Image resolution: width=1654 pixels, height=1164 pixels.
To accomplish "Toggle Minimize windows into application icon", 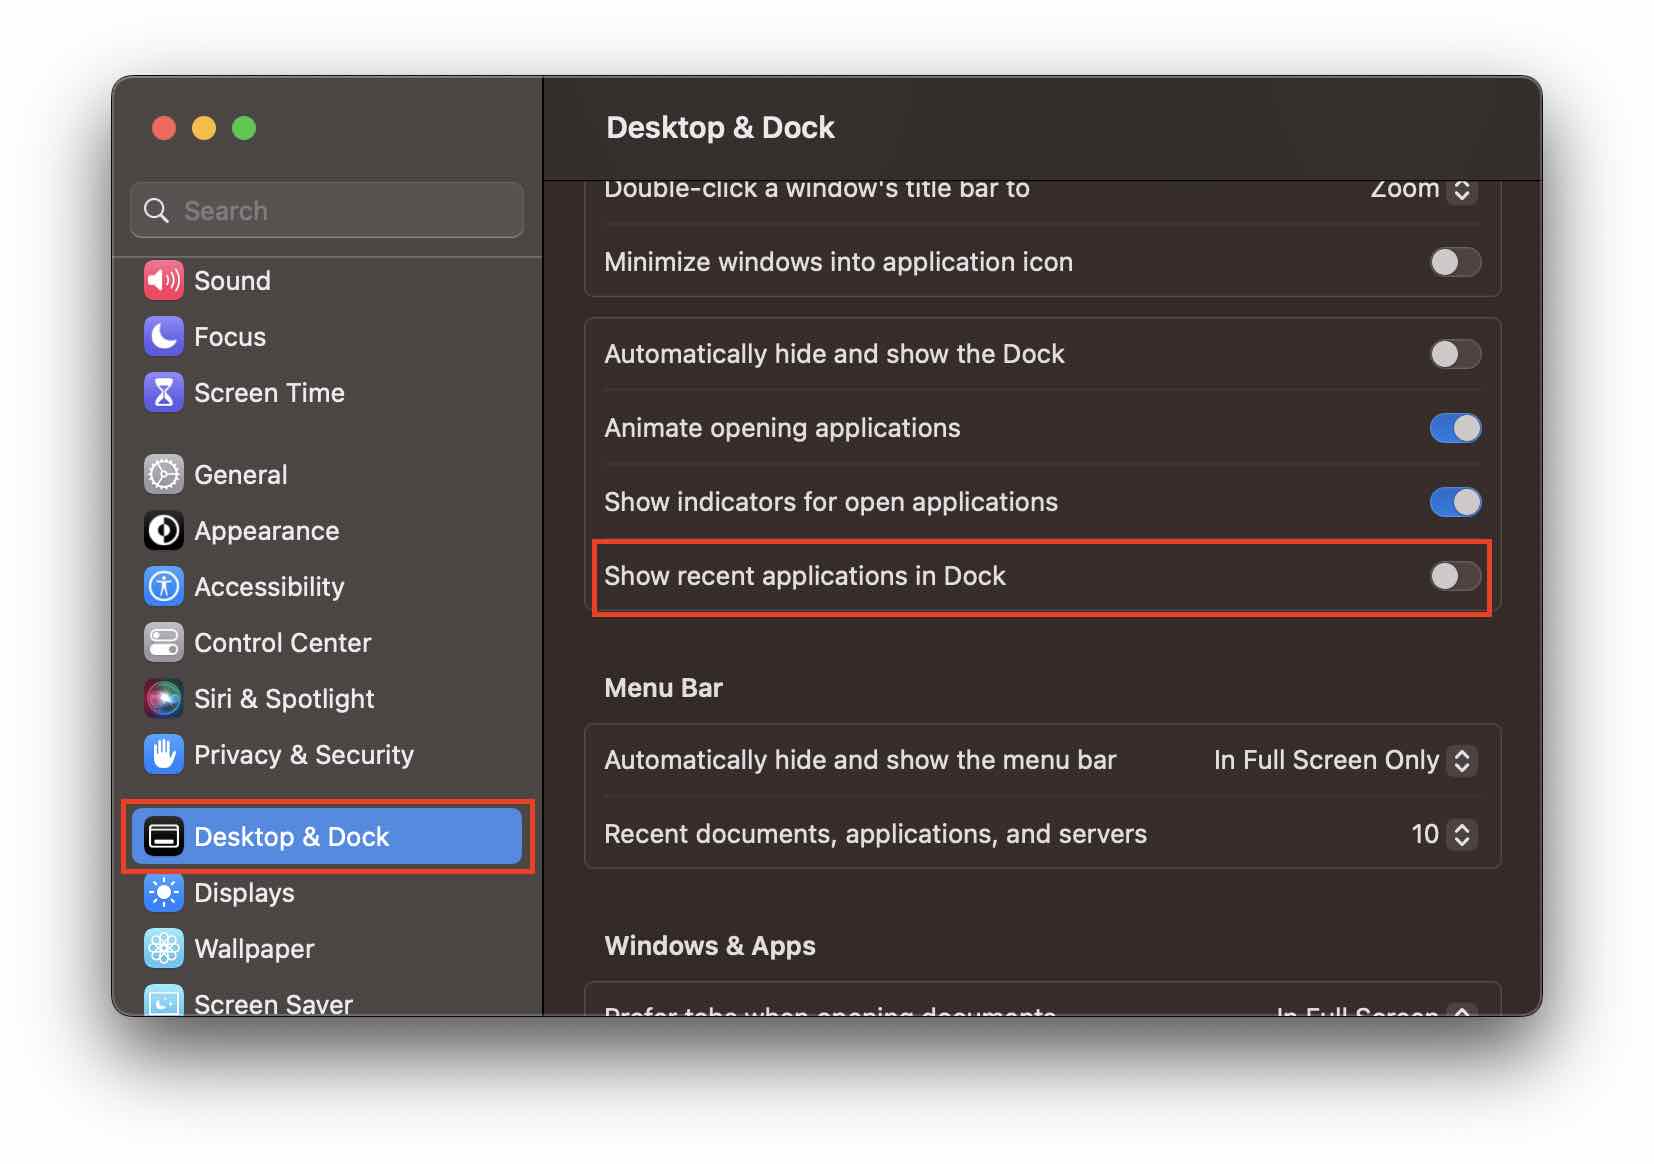I will tap(1454, 262).
